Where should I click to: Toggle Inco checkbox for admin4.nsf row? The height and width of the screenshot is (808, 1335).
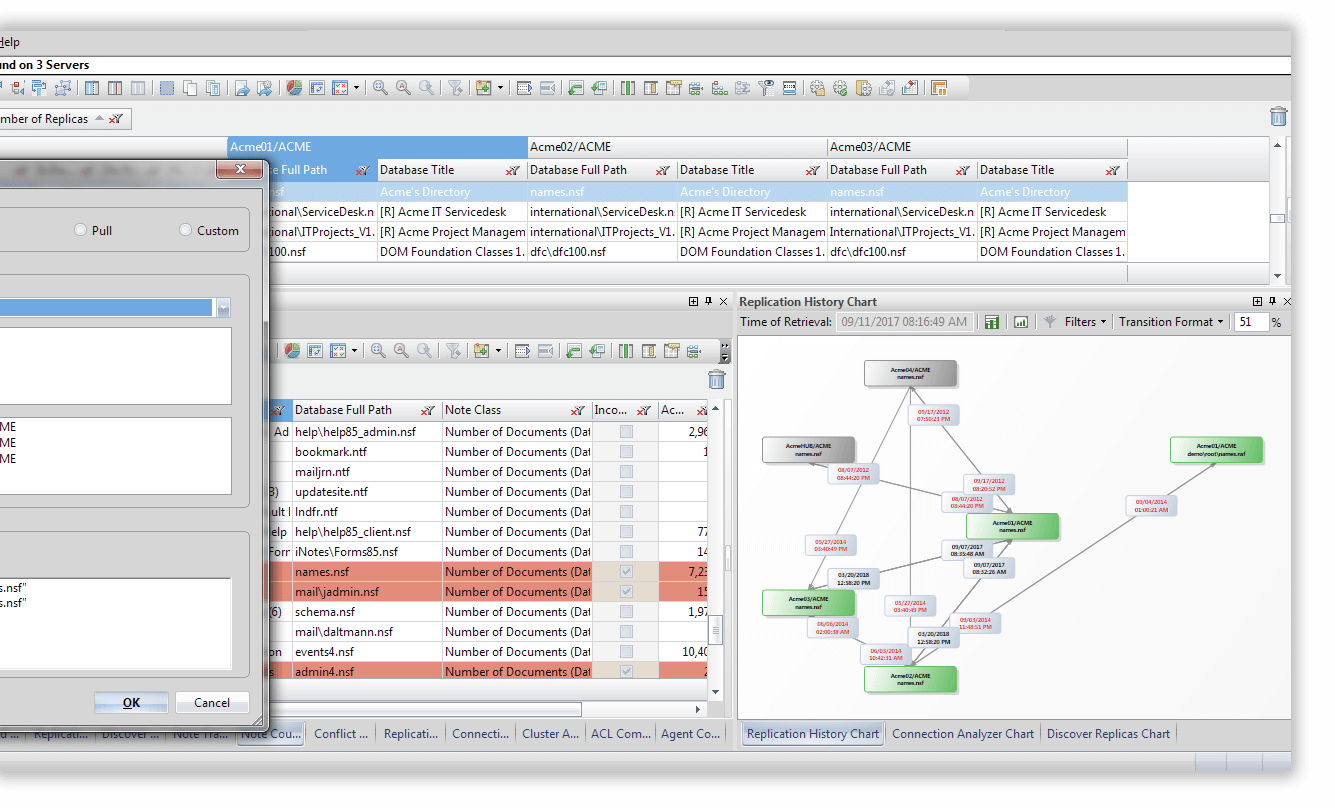click(x=626, y=672)
